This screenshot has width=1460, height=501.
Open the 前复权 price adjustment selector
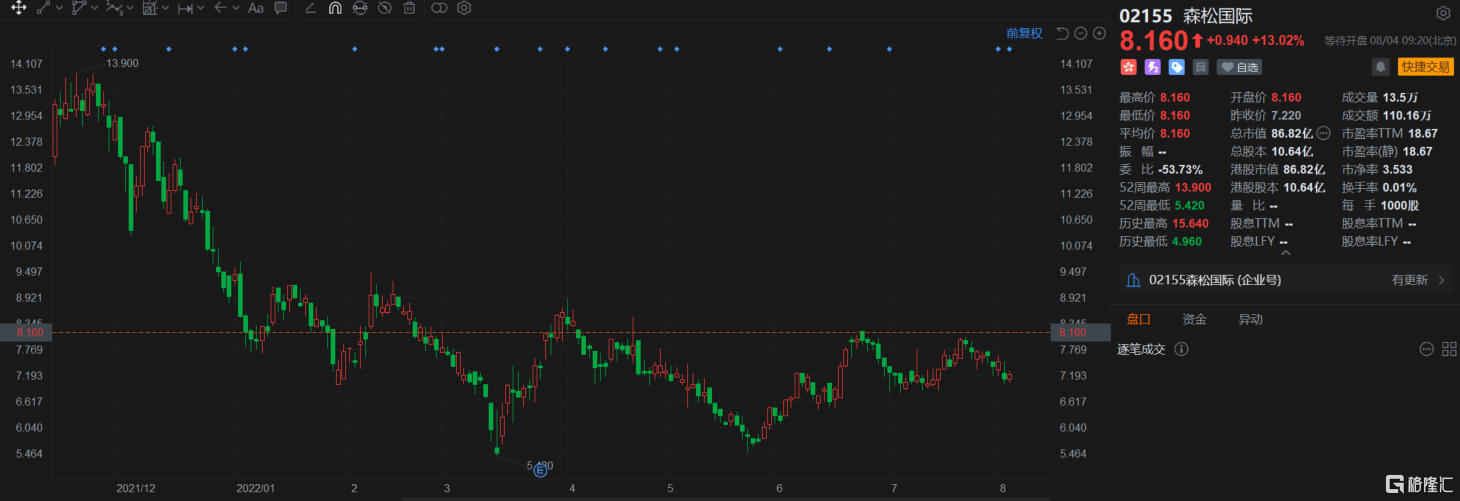[x=1024, y=33]
